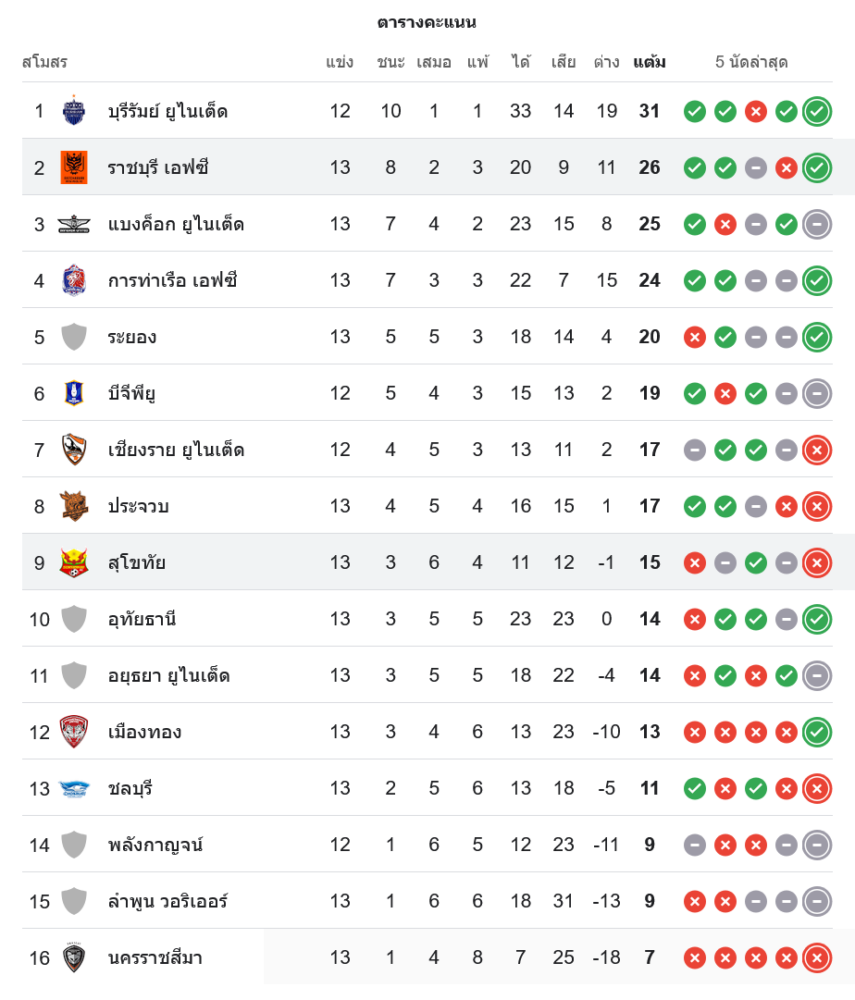Click the Ratchaburi FC club logo
Image resolution: width=855 pixels, height=1000 pixels.
coord(74,167)
